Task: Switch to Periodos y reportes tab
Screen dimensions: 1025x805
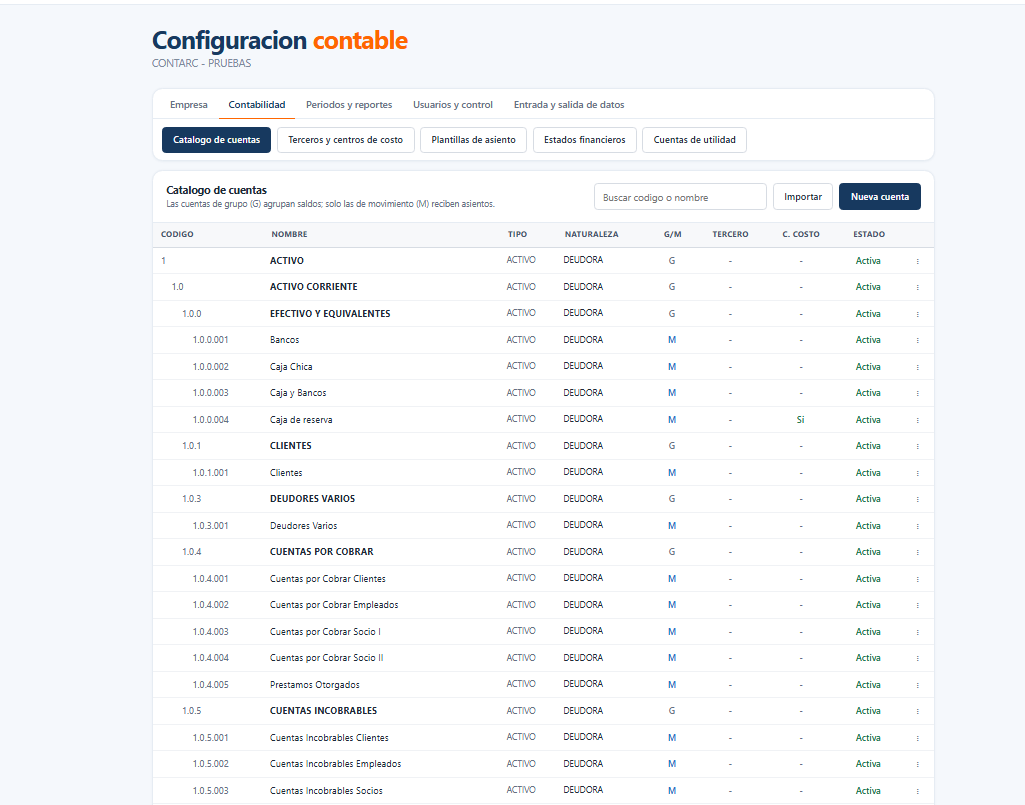Action: coord(349,105)
